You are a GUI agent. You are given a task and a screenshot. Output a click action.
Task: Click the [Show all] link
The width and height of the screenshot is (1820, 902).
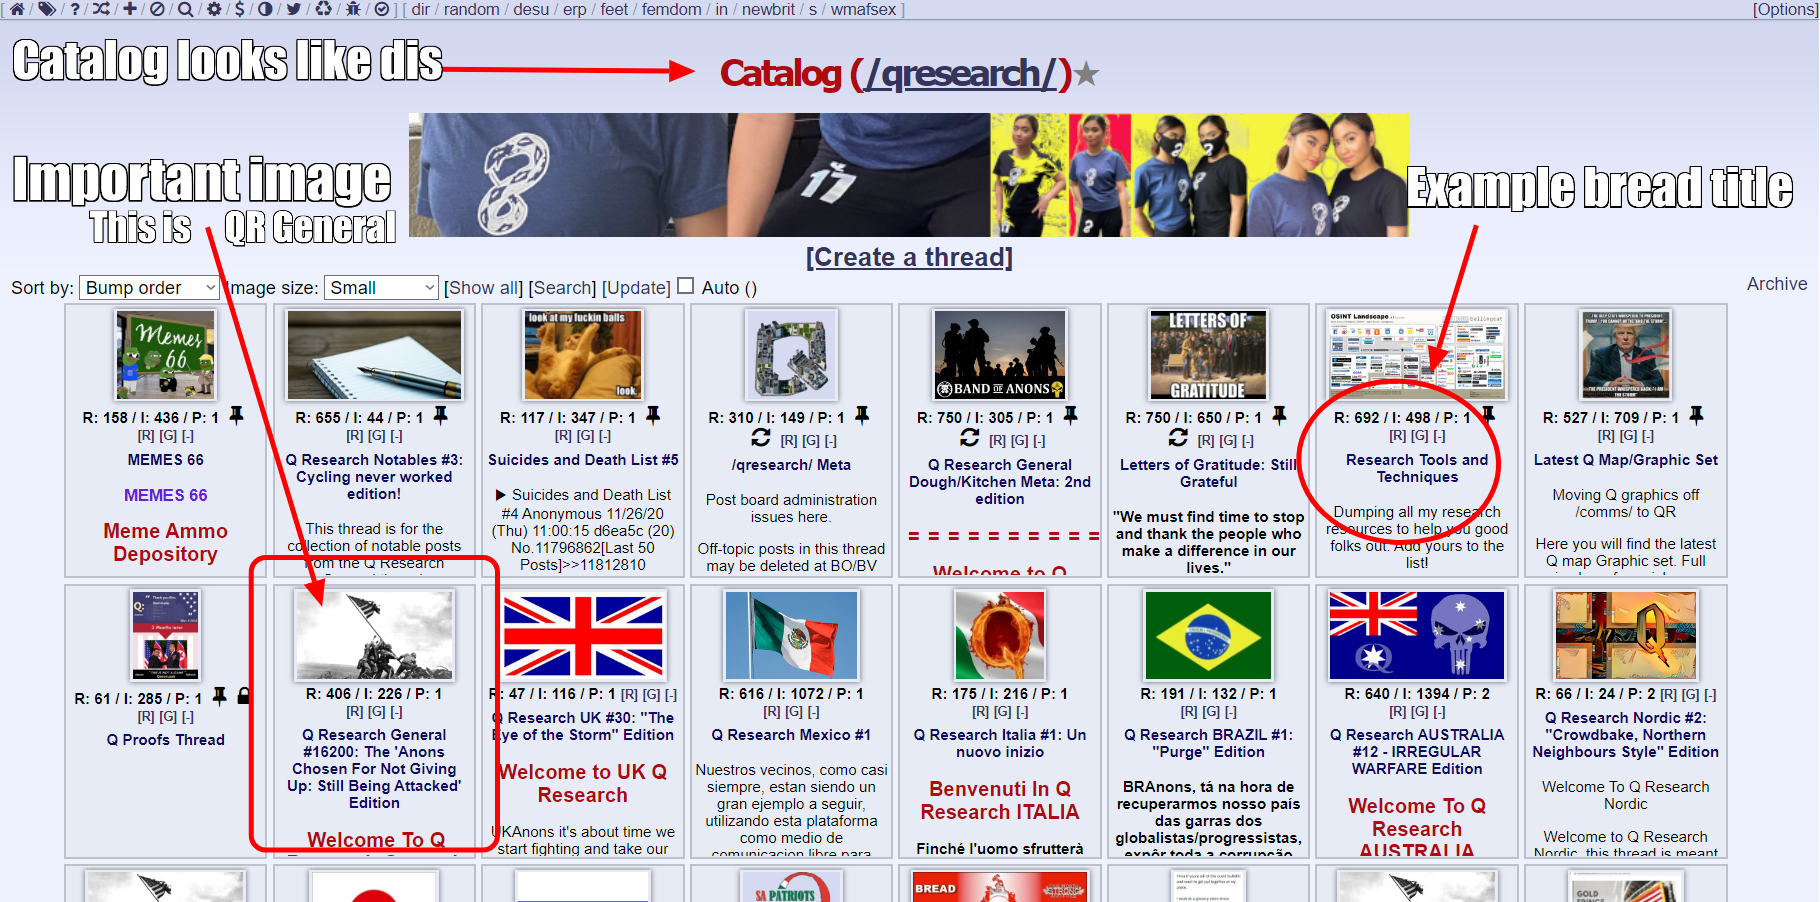[x=483, y=288]
